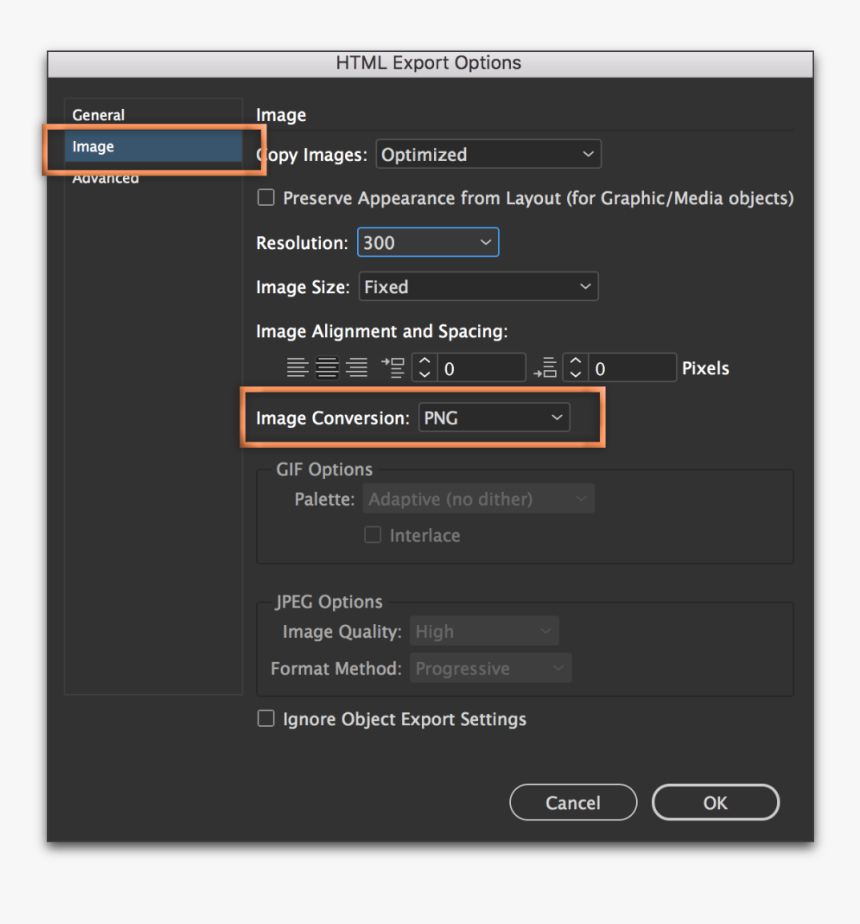Screen dimensions: 860x924
Task: Expand the Resolution dropdown
Action: click(x=427, y=242)
